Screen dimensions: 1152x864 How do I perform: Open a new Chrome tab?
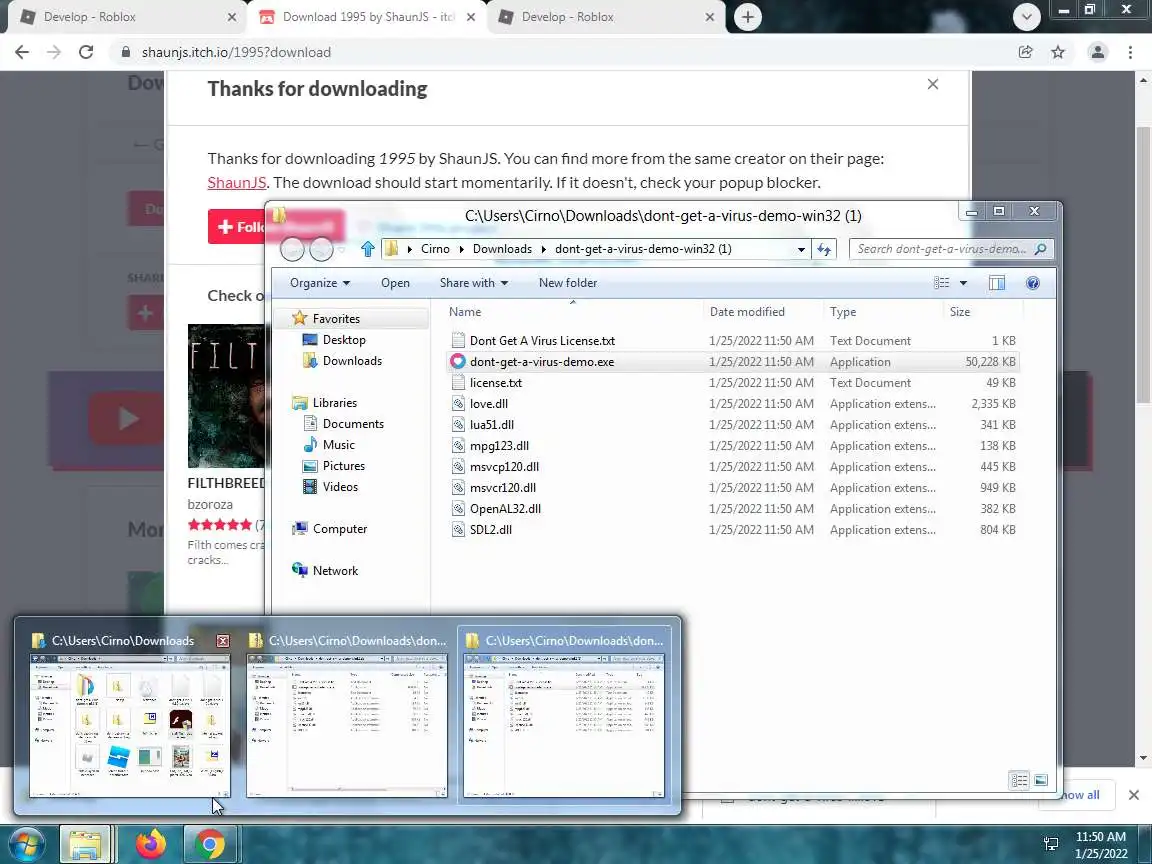click(747, 17)
